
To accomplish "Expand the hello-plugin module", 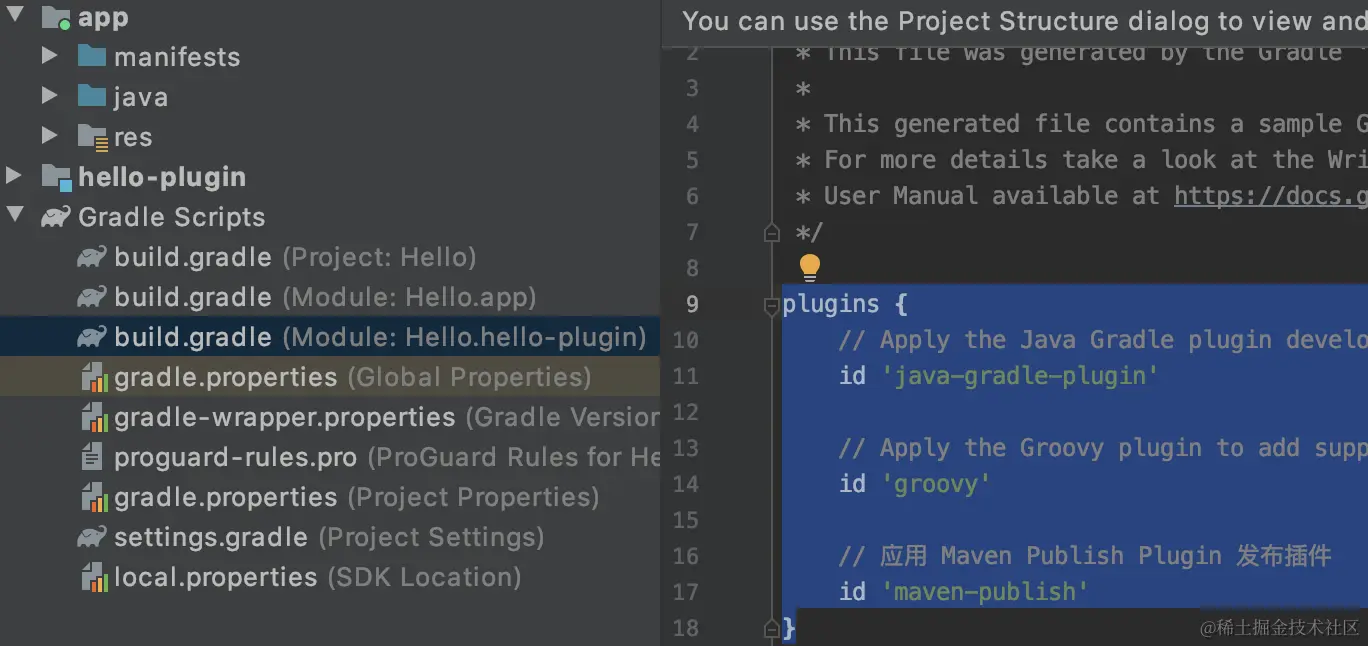I will click(x=14, y=176).
